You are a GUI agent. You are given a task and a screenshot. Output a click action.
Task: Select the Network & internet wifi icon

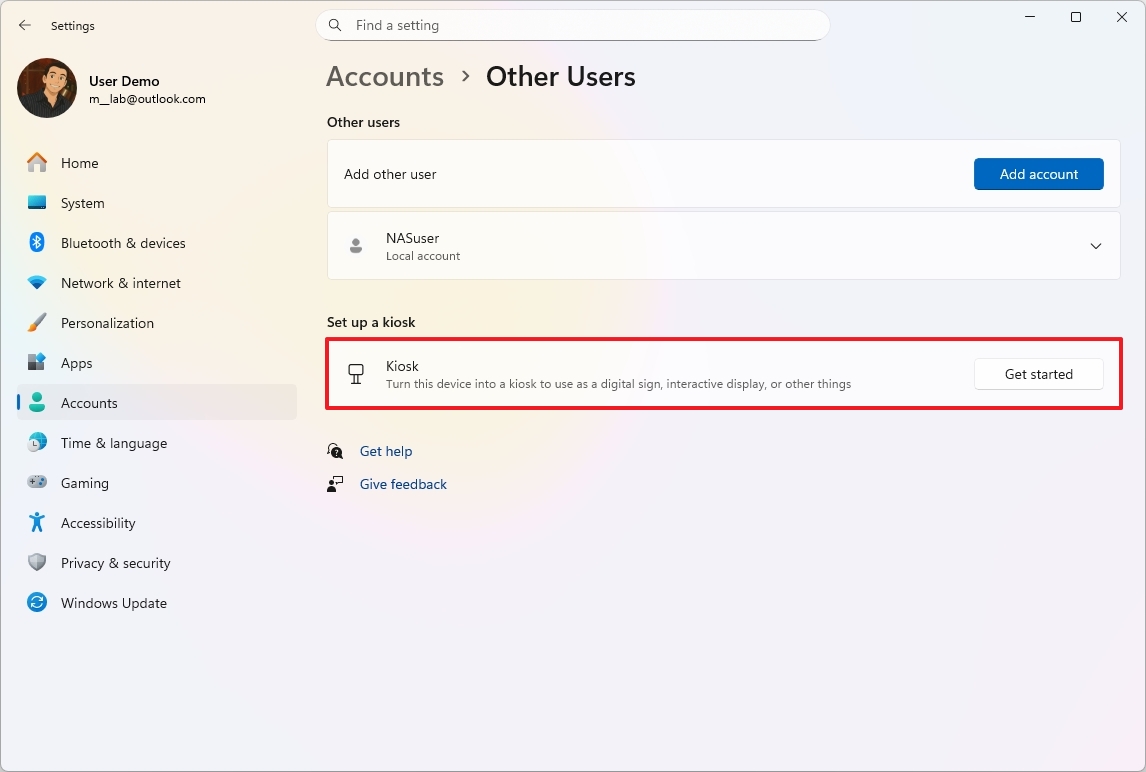(37, 283)
